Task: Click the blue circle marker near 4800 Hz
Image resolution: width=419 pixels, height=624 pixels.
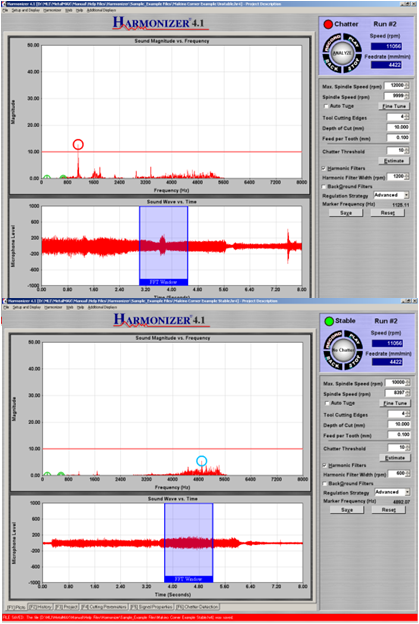Action: [x=202, y=461]
